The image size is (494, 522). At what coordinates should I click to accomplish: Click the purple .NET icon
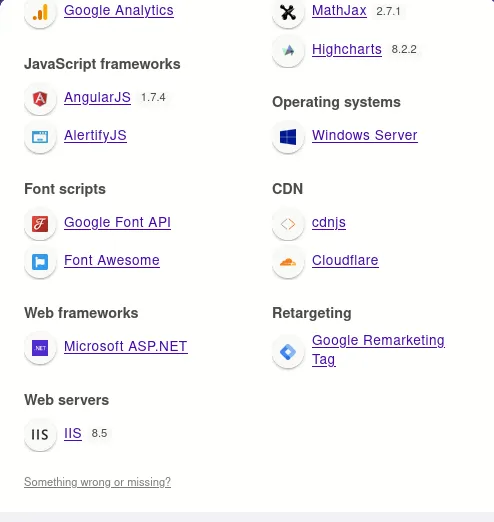[40, 348]
